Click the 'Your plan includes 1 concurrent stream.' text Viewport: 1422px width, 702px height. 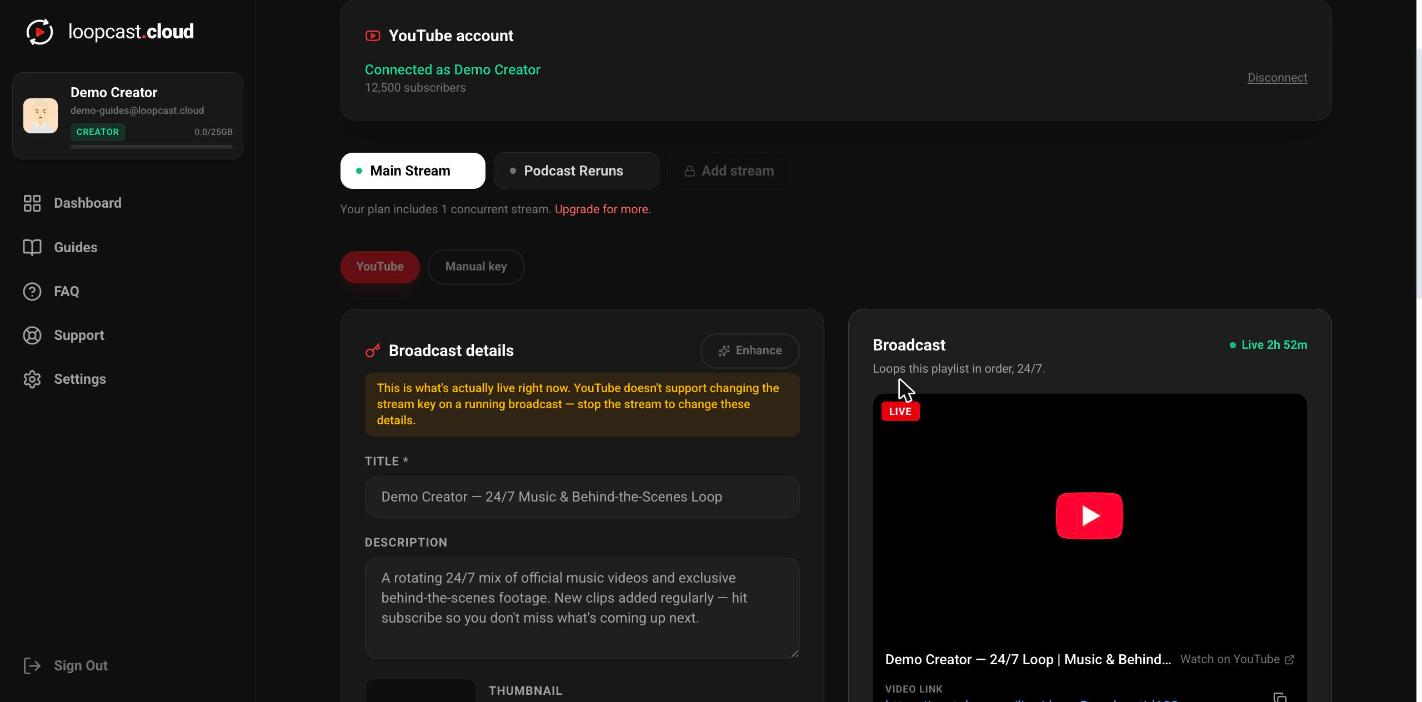point(446,209)
